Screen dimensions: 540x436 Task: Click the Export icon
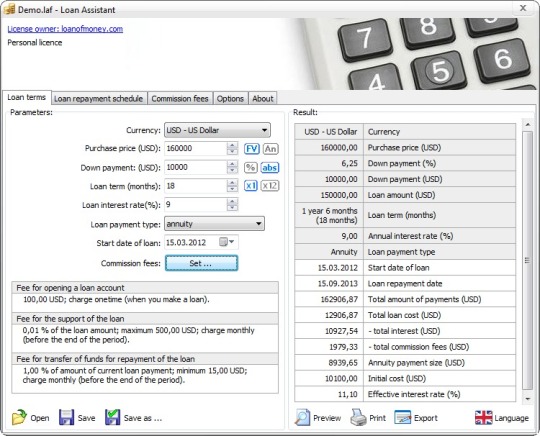coord(403,417)
